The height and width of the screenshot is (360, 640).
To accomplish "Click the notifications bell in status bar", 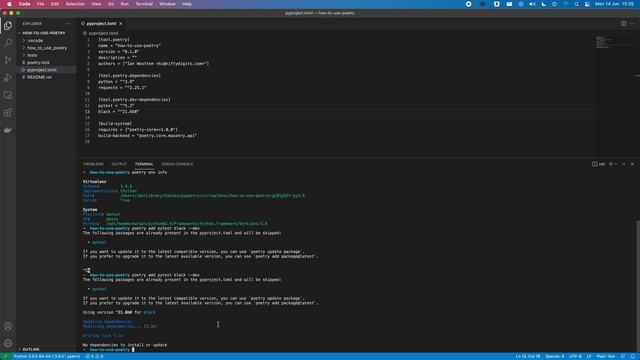I will tap(632, 356).
